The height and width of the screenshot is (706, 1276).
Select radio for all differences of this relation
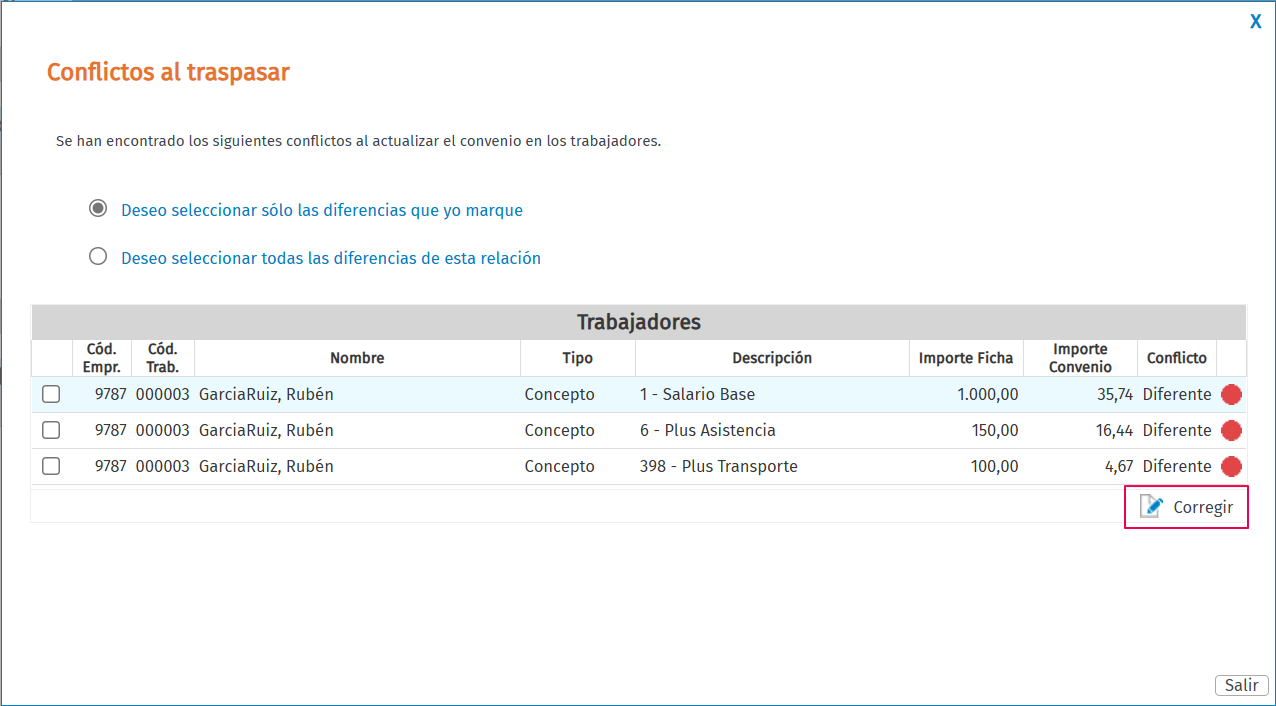[x=98, y=256]
